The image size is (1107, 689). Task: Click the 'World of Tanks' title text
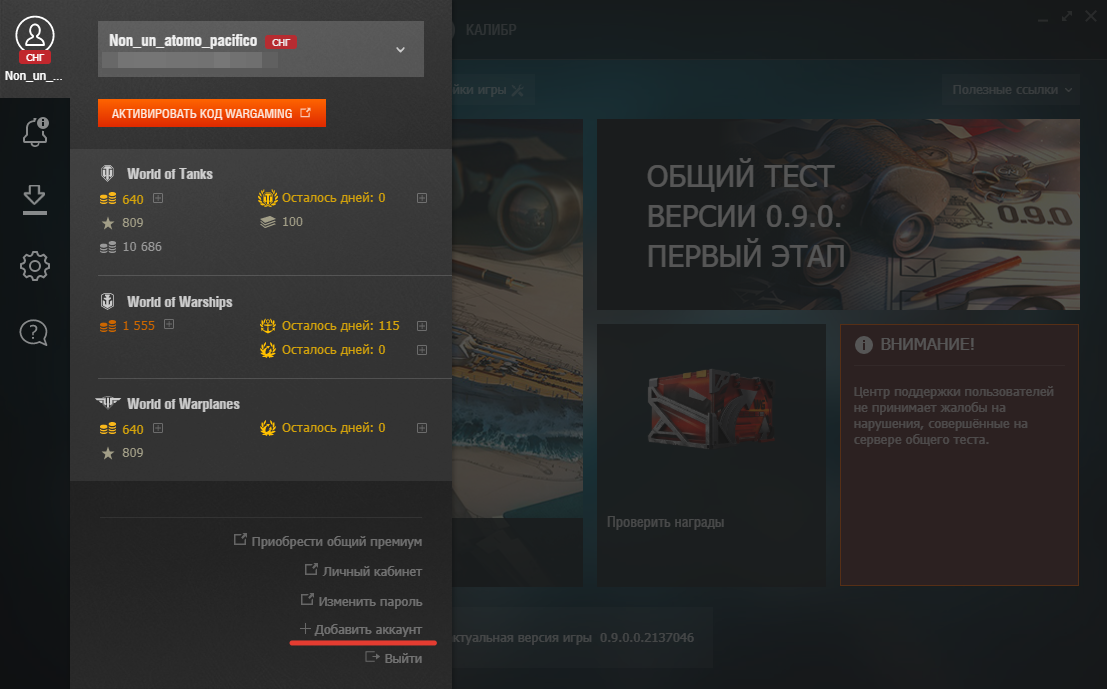click(x=169, y=174)
